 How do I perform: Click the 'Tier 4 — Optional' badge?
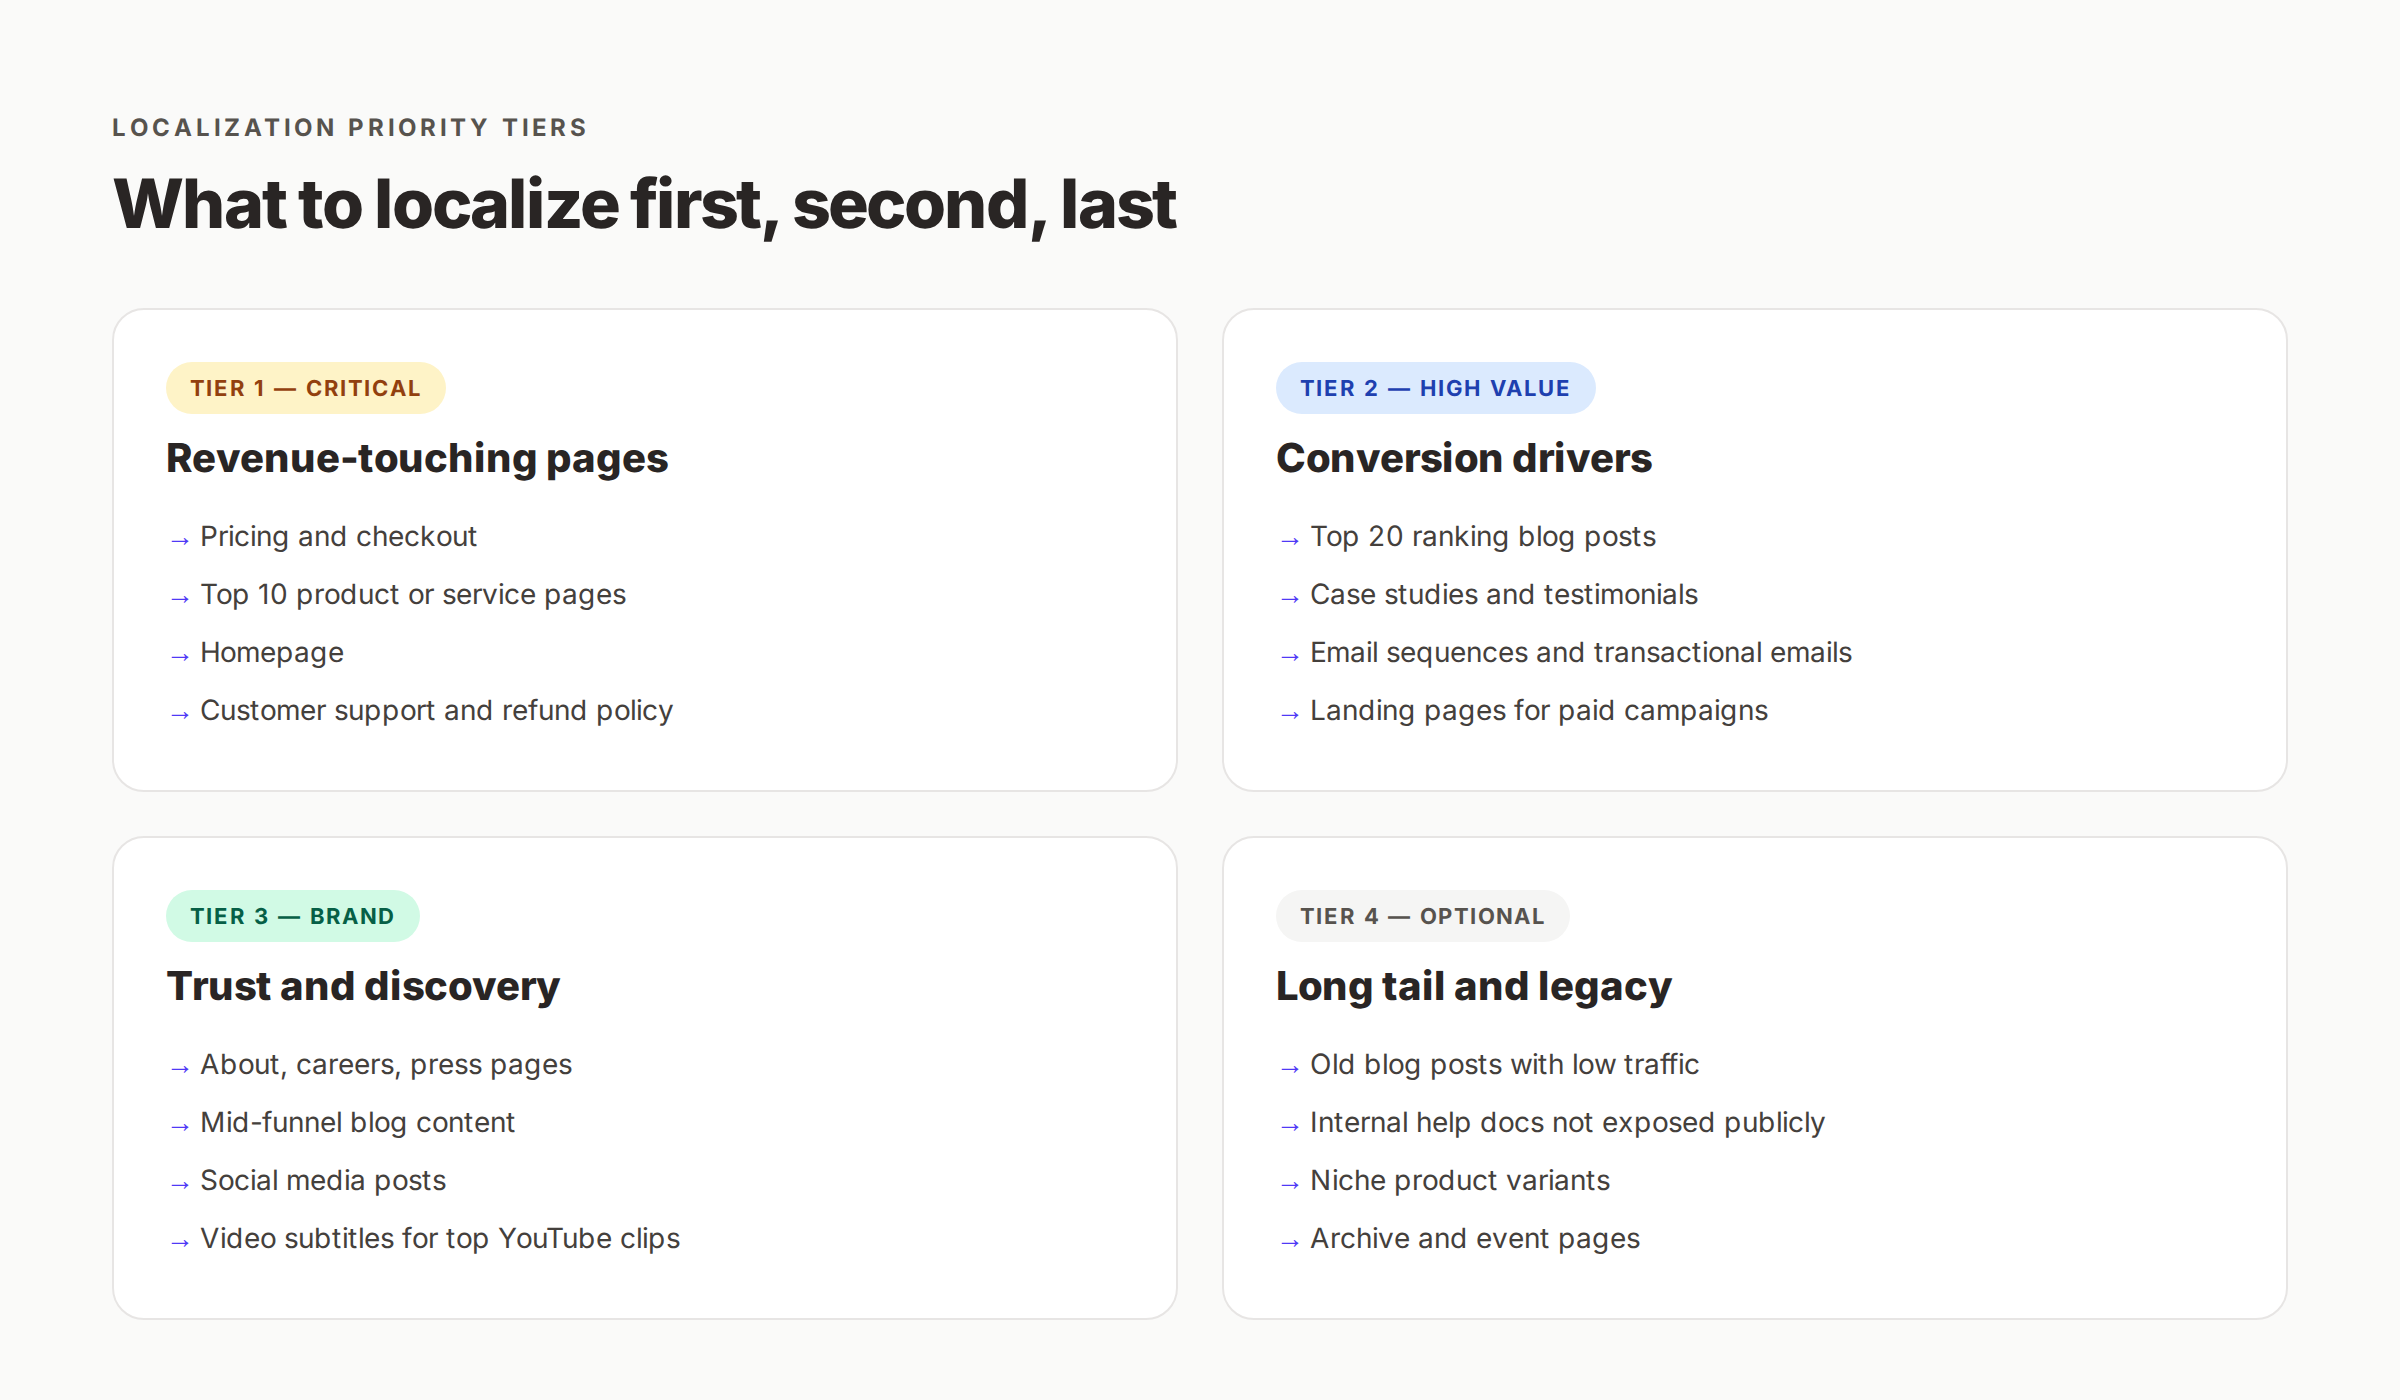1422,916
